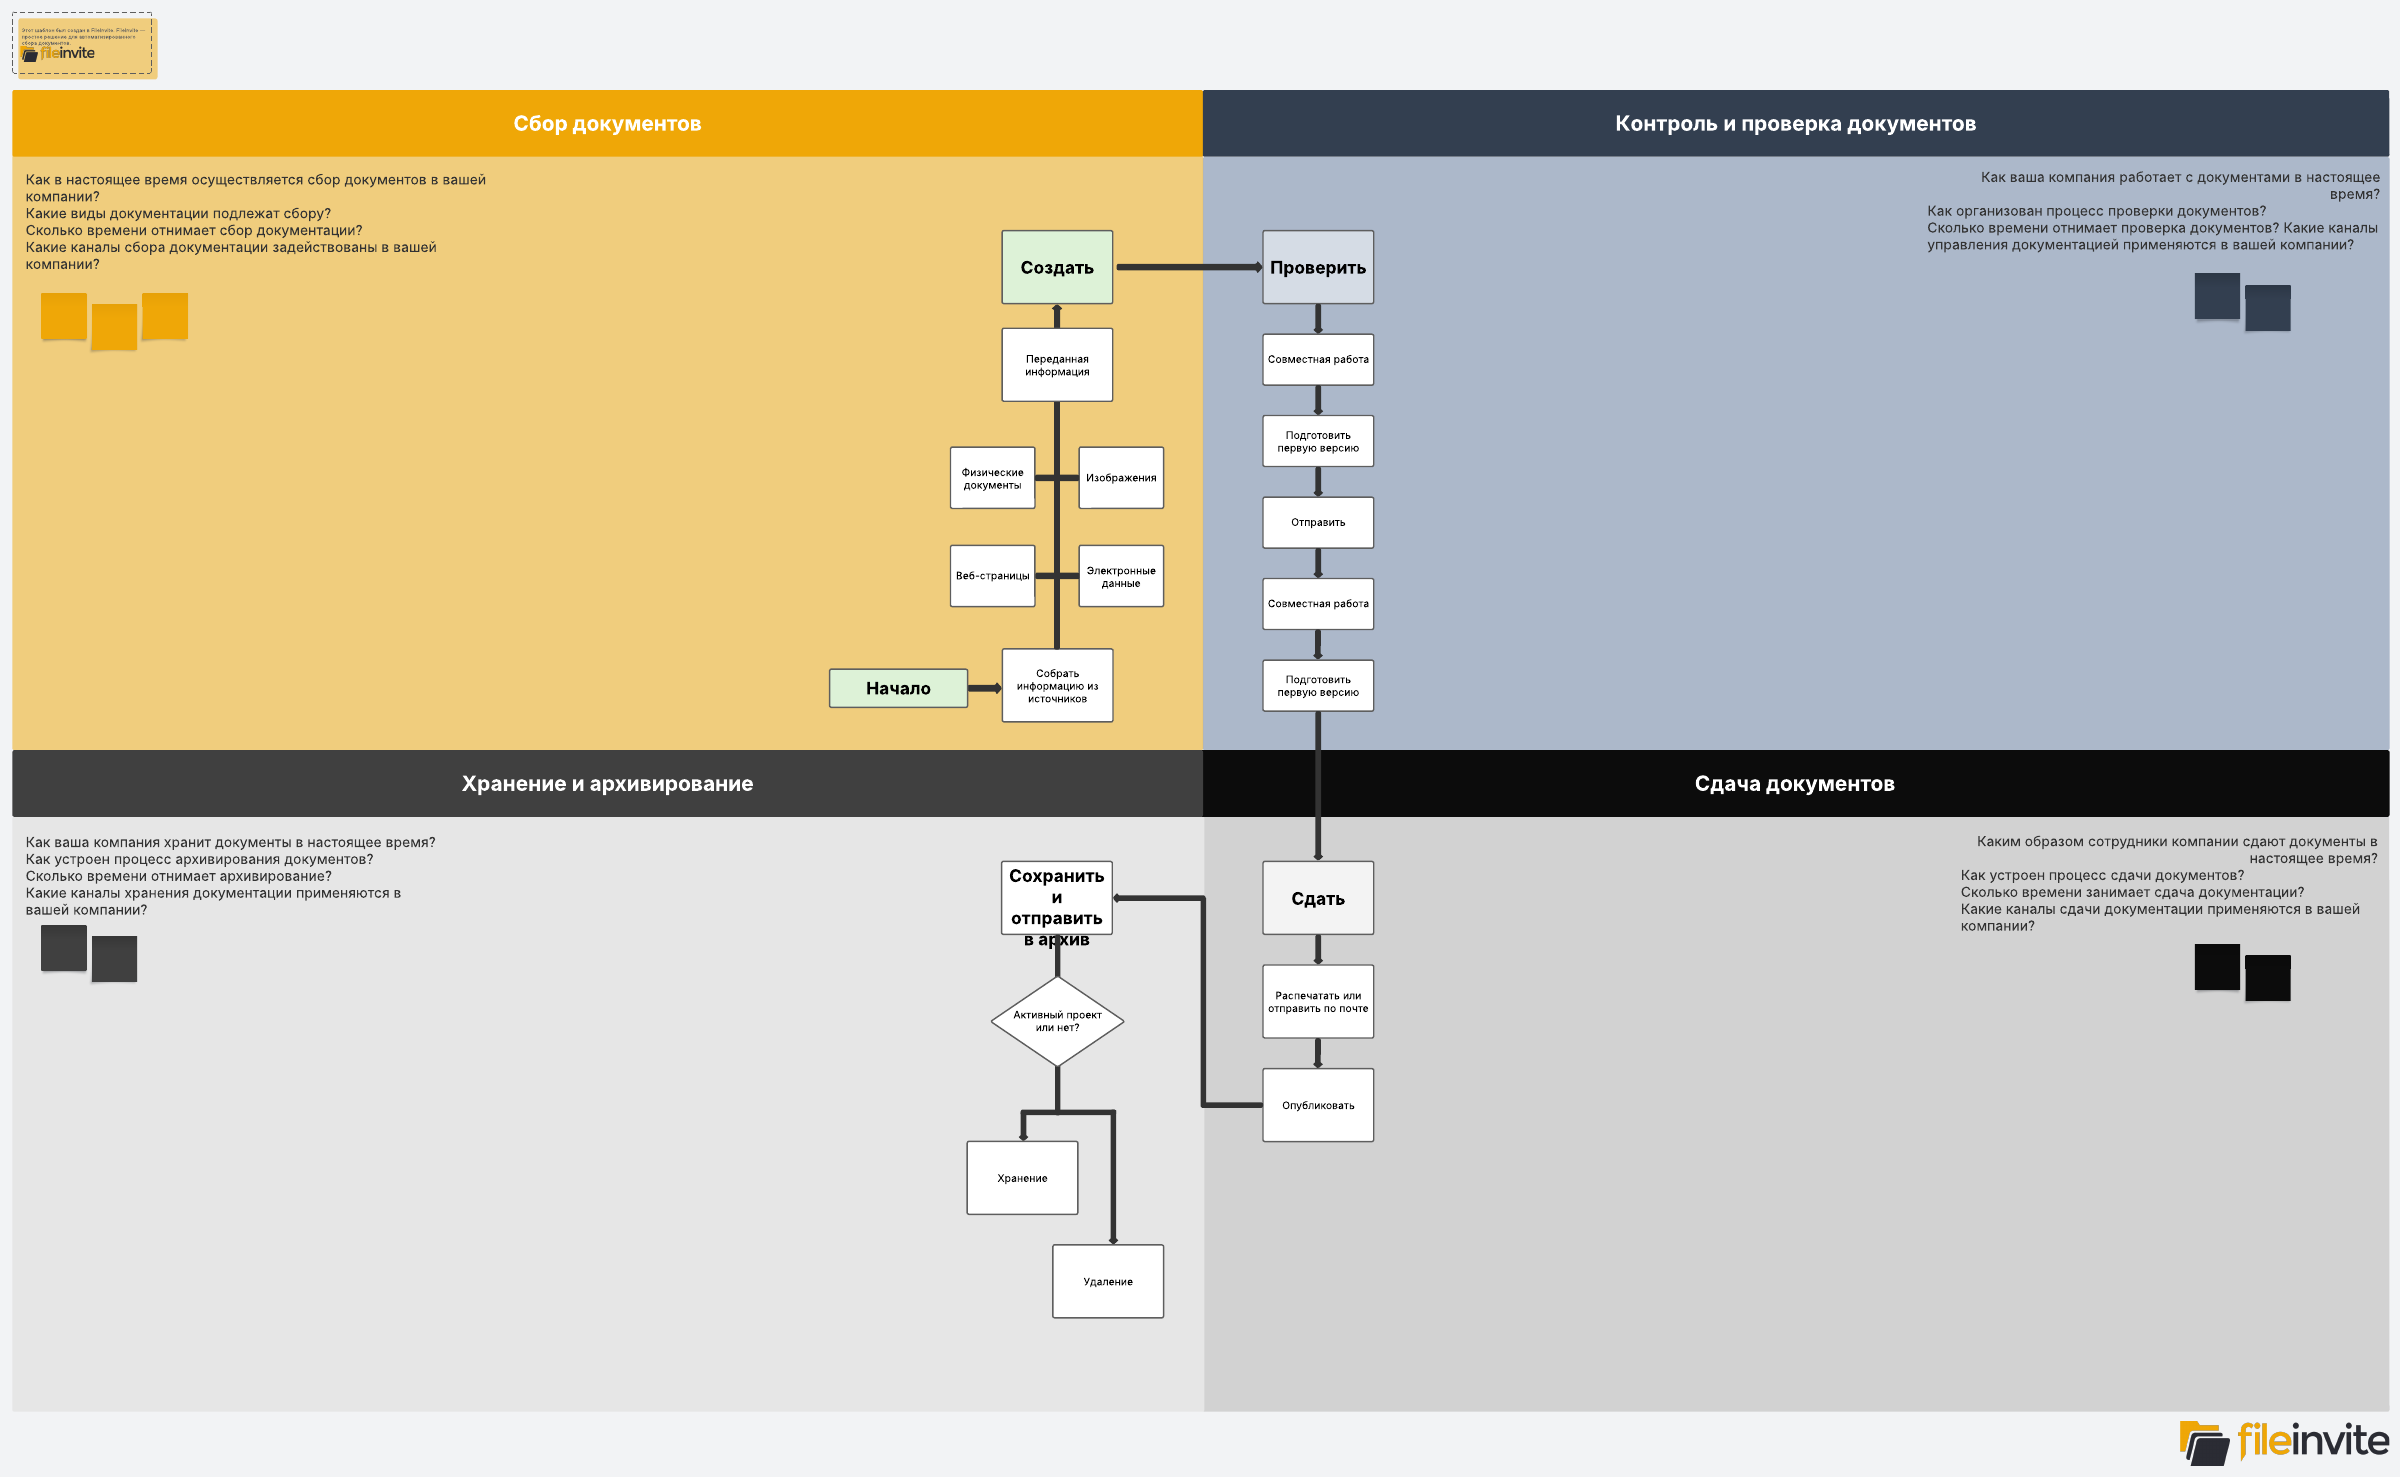The height and width of the screenshot is (1477, 2400).
Task: Select the 'Веб-страницы' source box
Action: 992,576
